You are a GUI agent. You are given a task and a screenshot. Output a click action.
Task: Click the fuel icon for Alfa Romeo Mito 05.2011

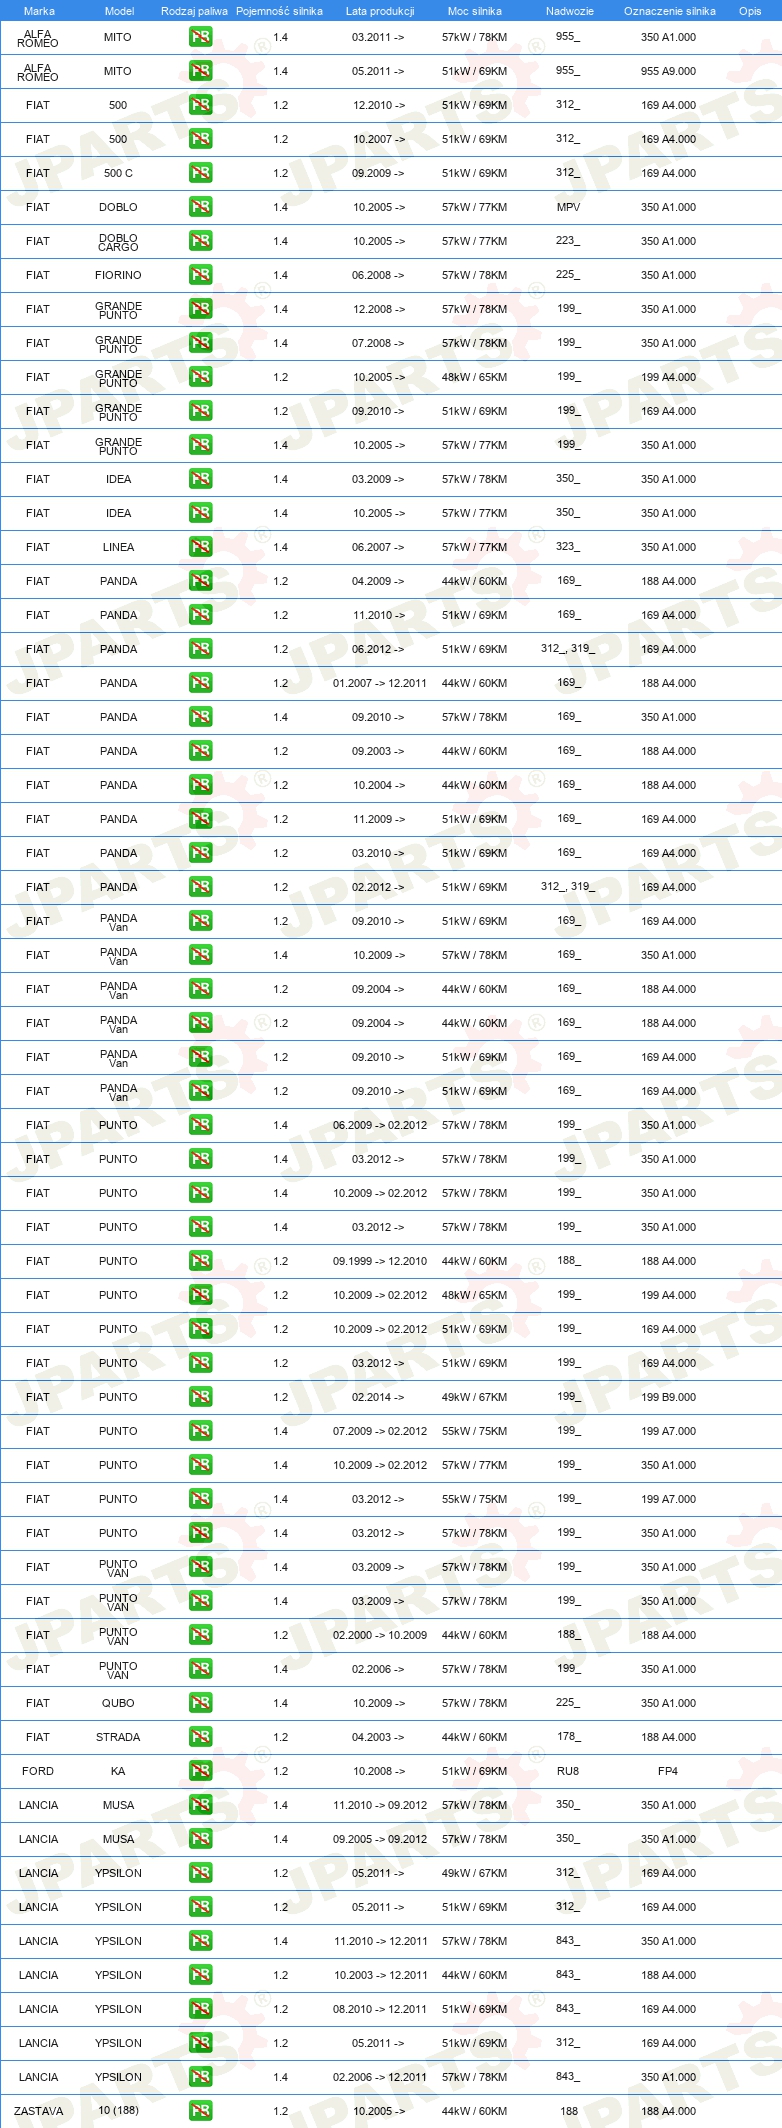click(200, 71)
